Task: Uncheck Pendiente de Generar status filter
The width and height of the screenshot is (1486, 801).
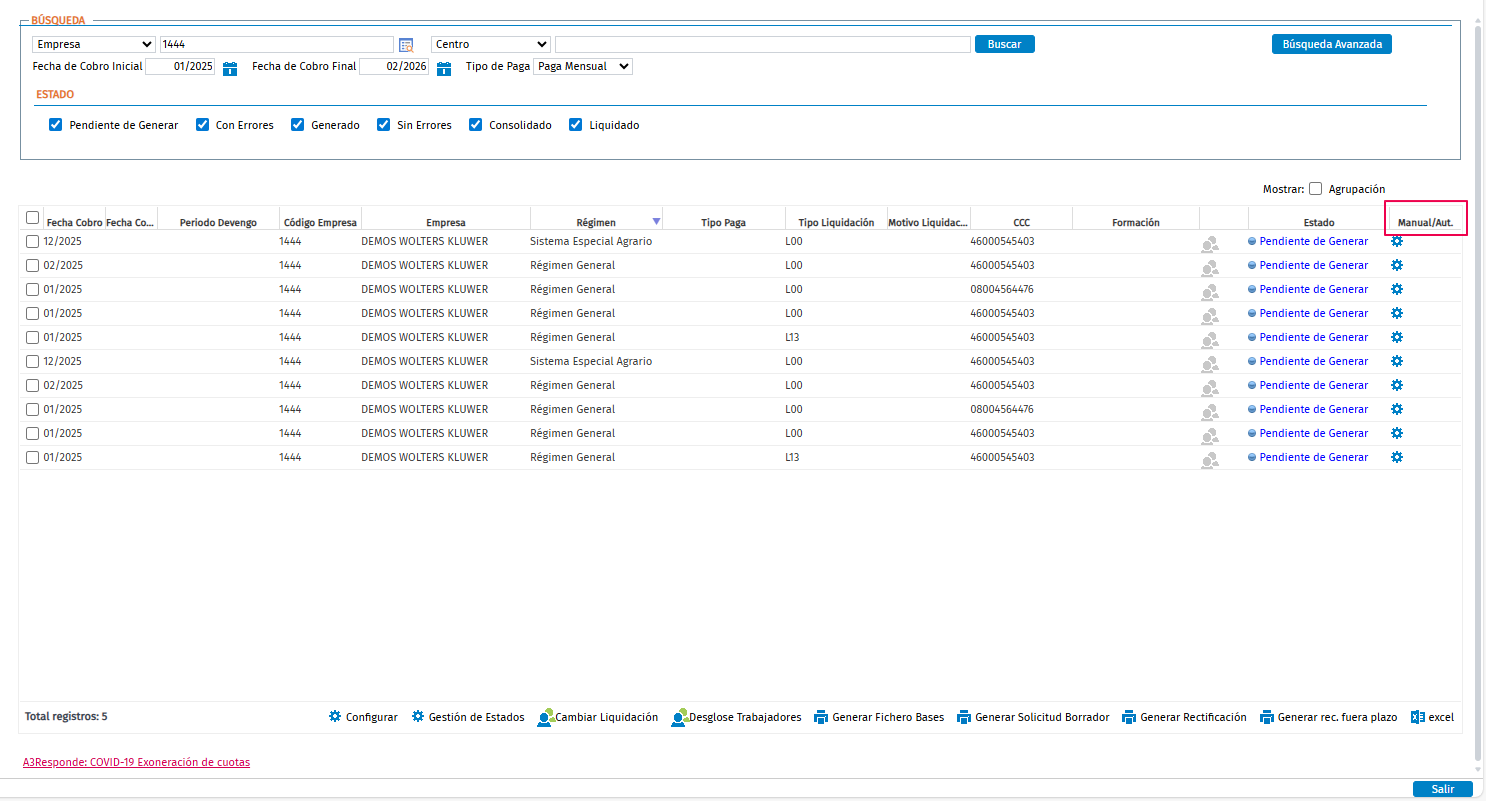Action: click(56, 125)
